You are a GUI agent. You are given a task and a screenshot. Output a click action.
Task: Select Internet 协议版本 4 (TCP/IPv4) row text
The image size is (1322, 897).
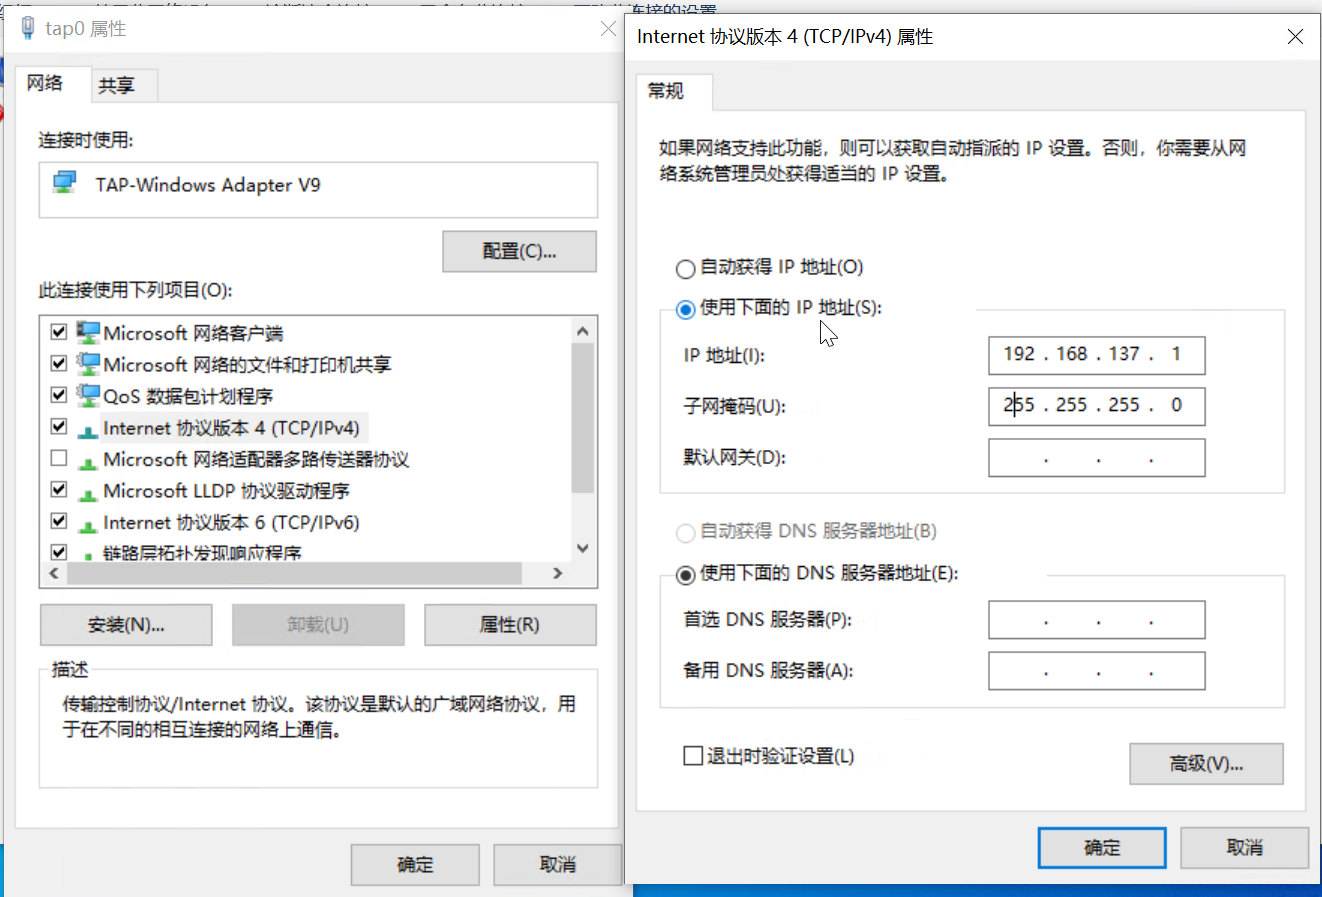tap(231, 428)
